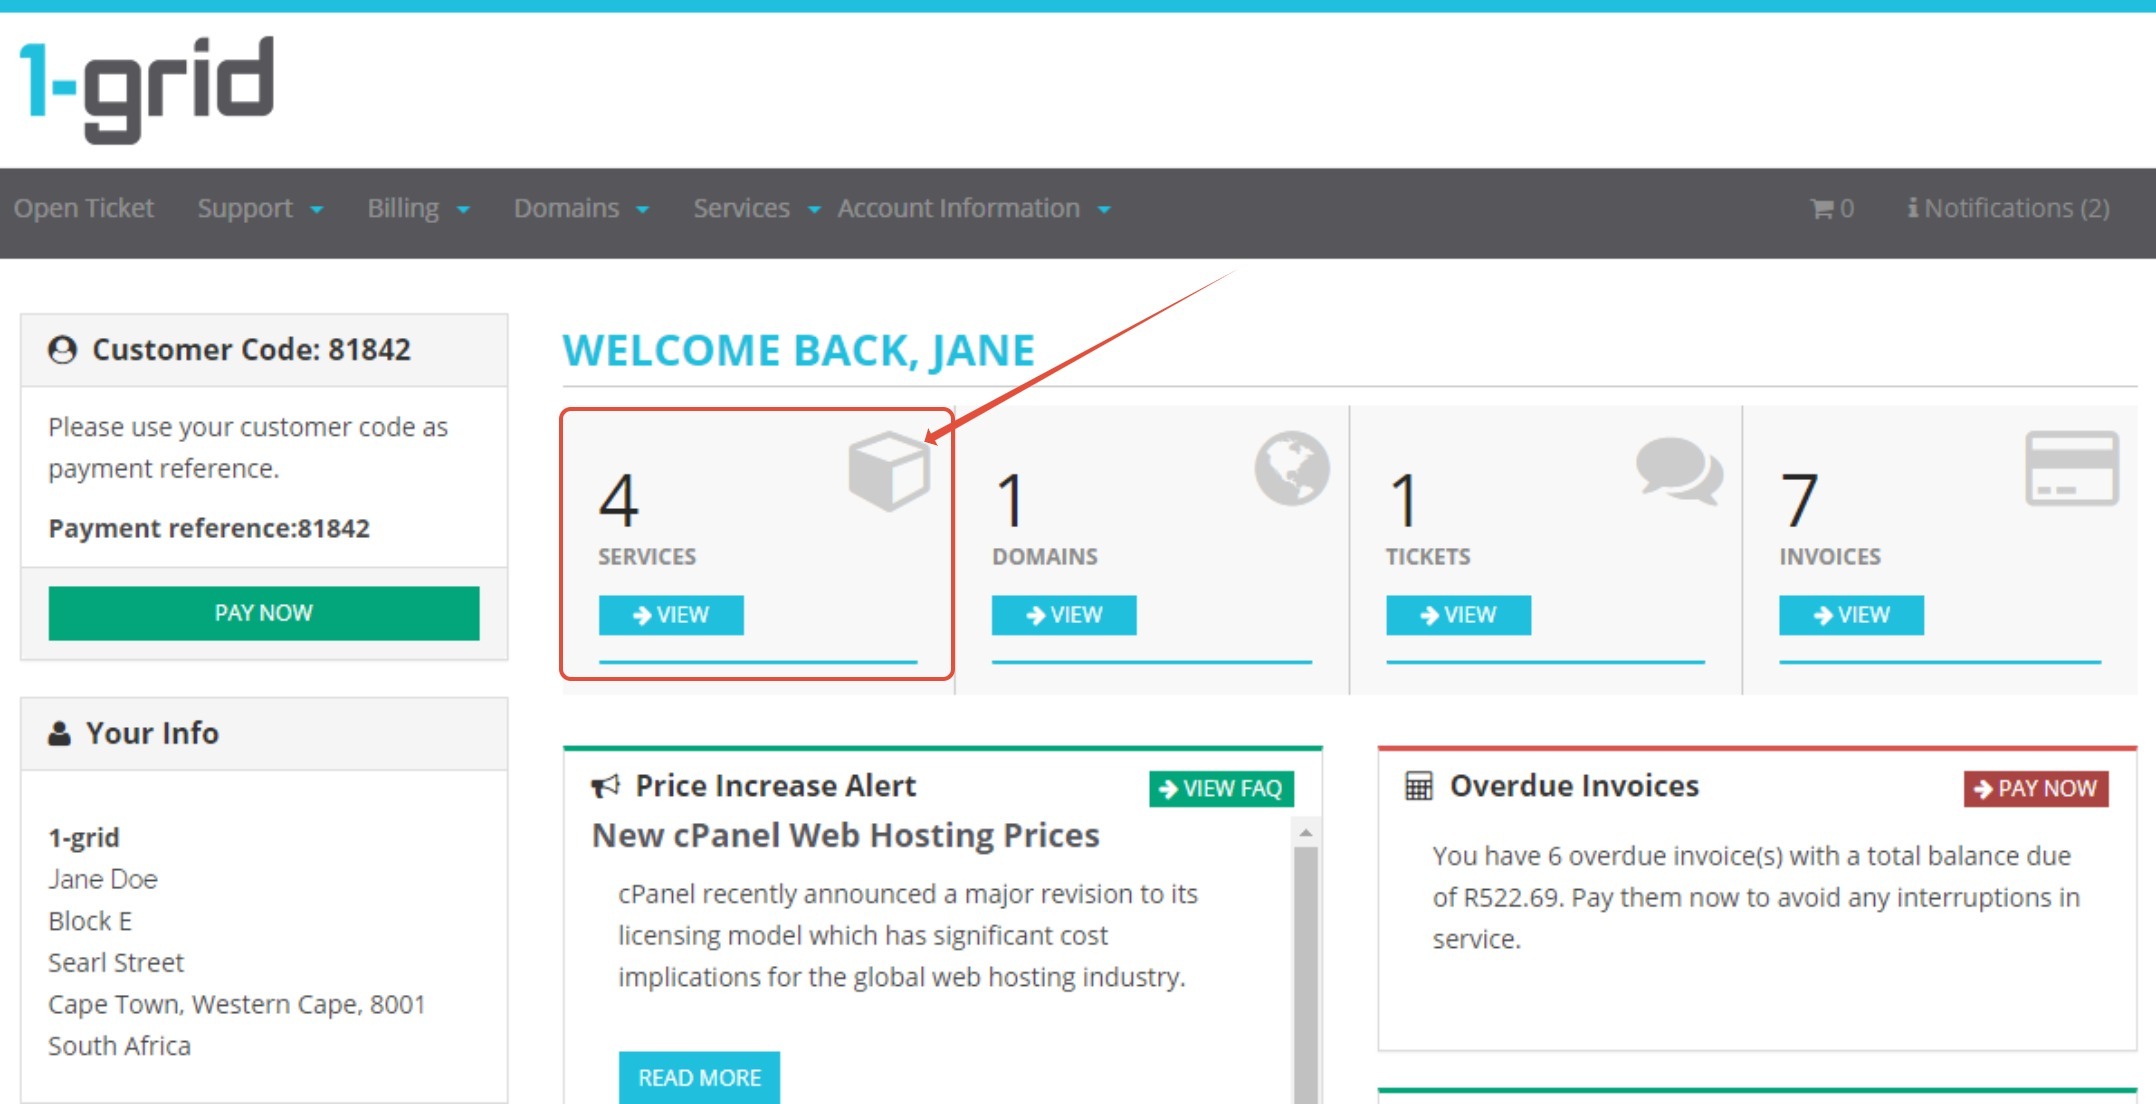This screenshot has width=2156, height=1104.
Task: Click the Overdue Invoices calculator icon
Action: (1418, 786)
